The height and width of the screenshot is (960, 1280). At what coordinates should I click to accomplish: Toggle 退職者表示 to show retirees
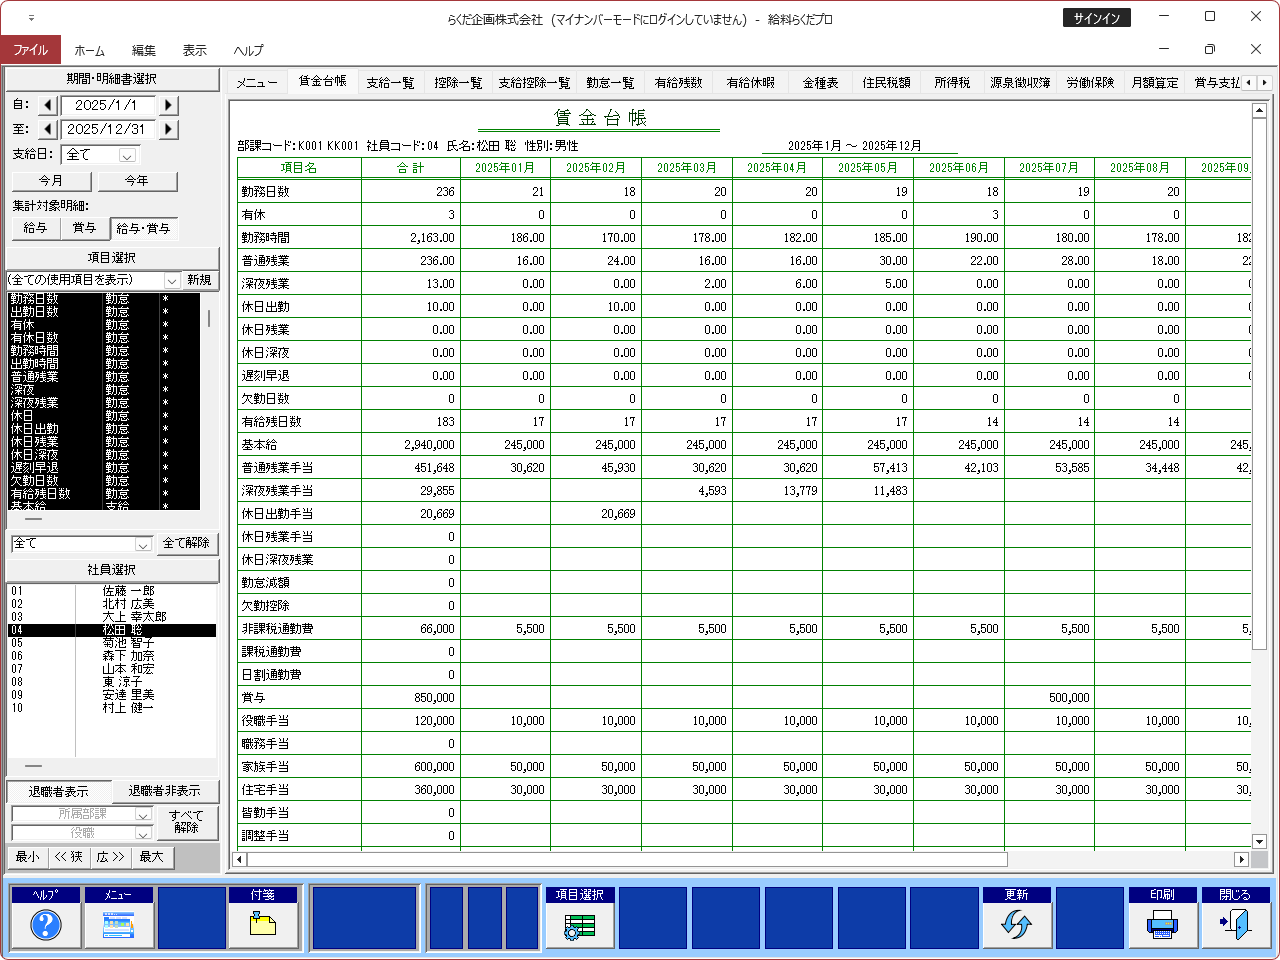coord(58,791)
